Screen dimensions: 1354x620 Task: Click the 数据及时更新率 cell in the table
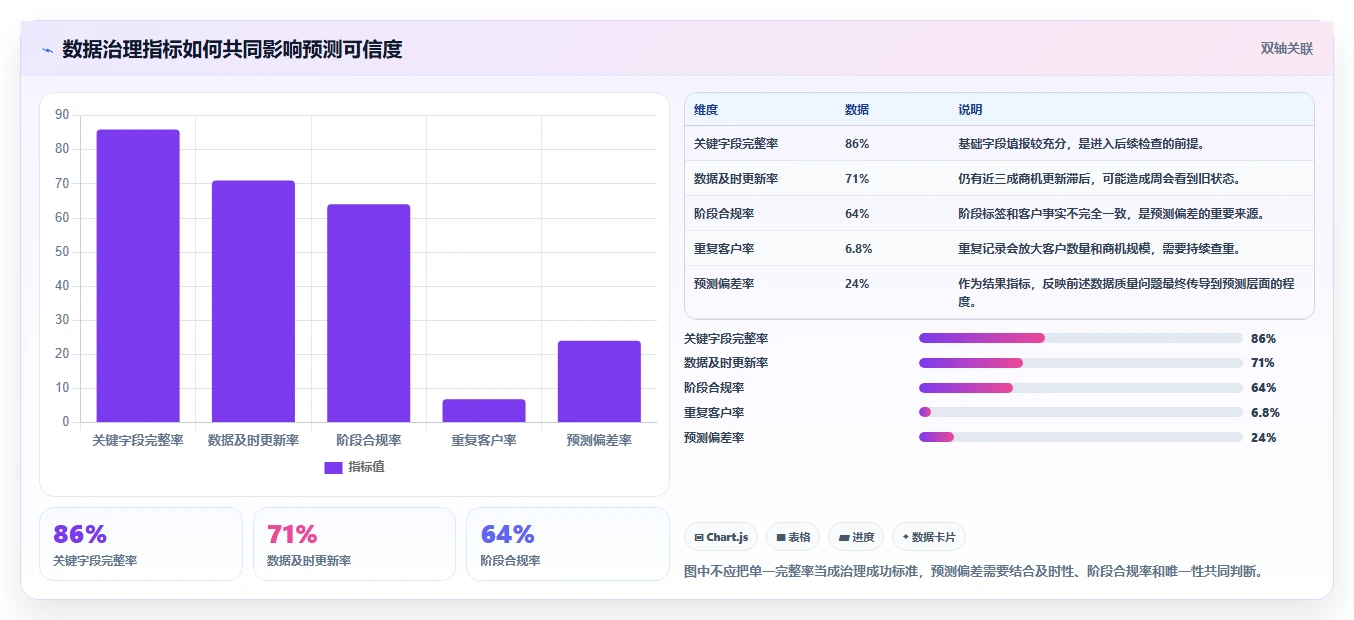pos(736,179)
